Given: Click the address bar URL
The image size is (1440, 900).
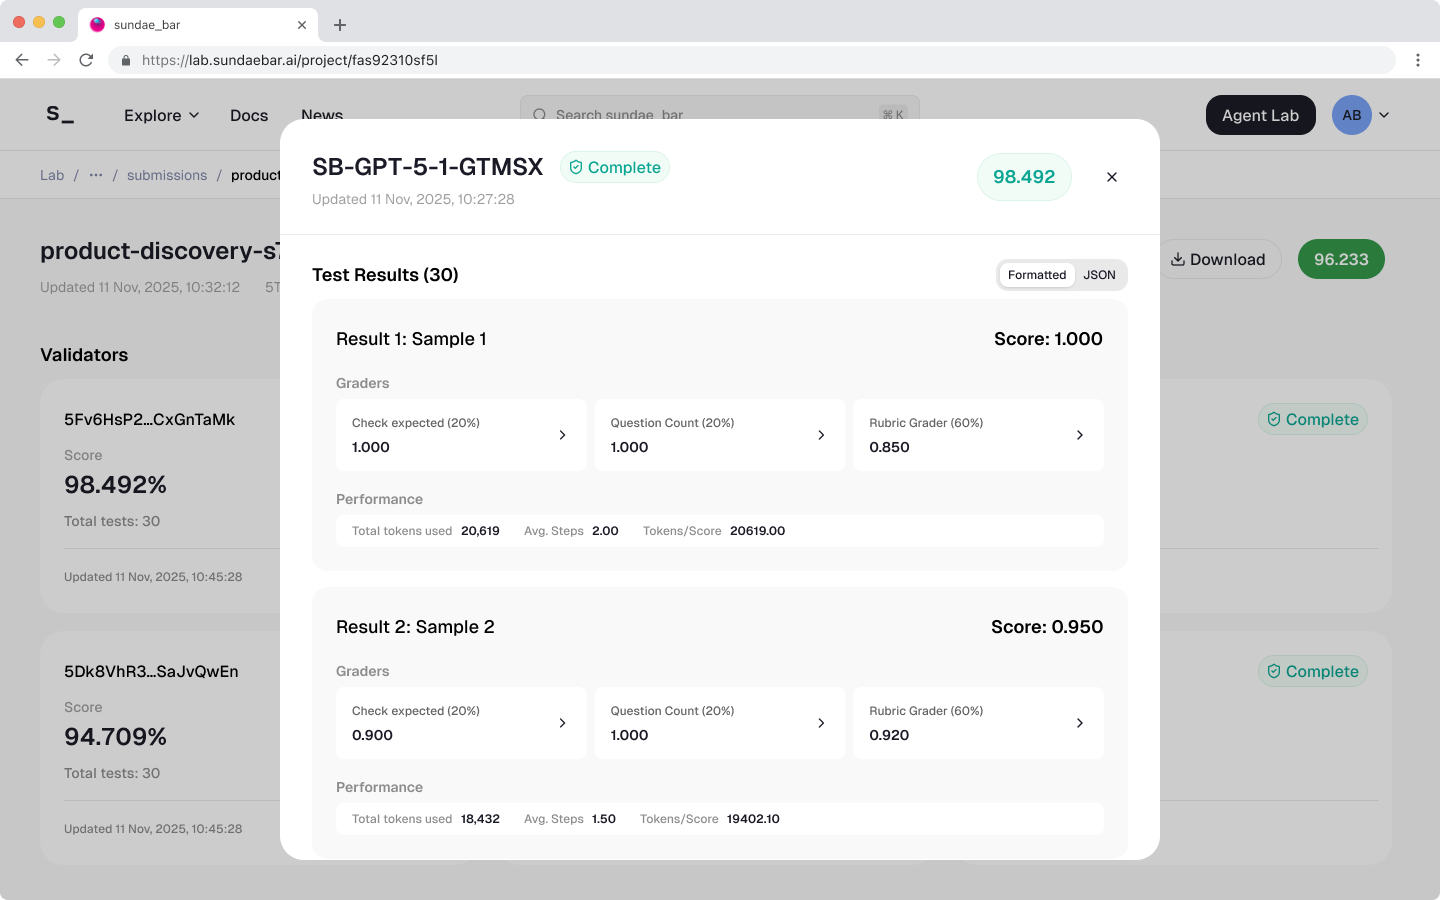Looking at the screenshot, I should [x=290, y=60].
